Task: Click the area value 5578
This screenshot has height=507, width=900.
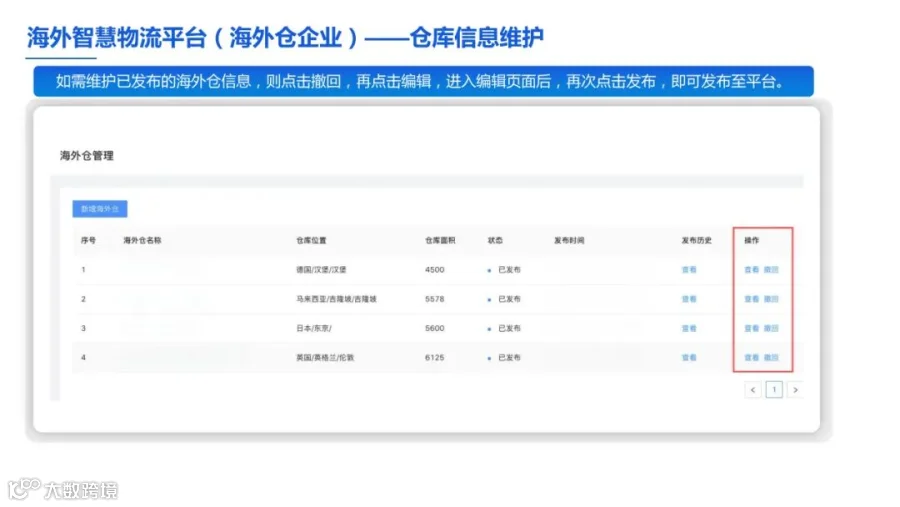Action: tap(435, 299)
